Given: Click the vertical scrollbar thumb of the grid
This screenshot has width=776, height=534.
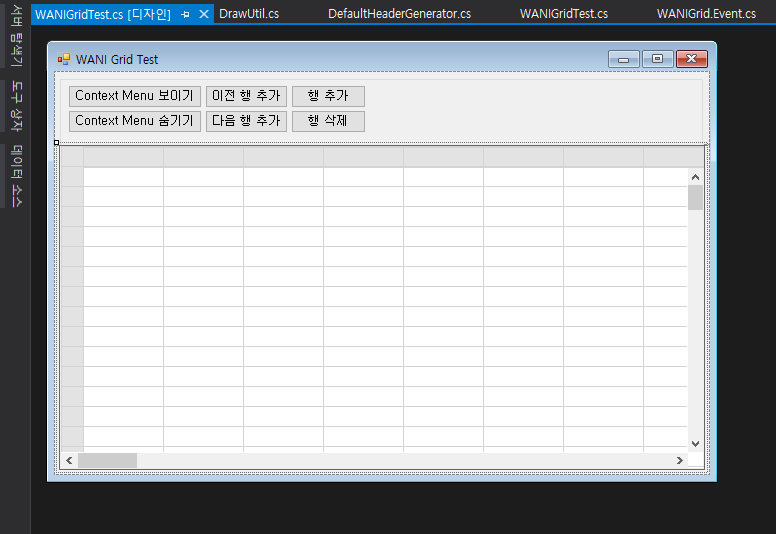Looking at the screenshot, I should coord(695,197).
